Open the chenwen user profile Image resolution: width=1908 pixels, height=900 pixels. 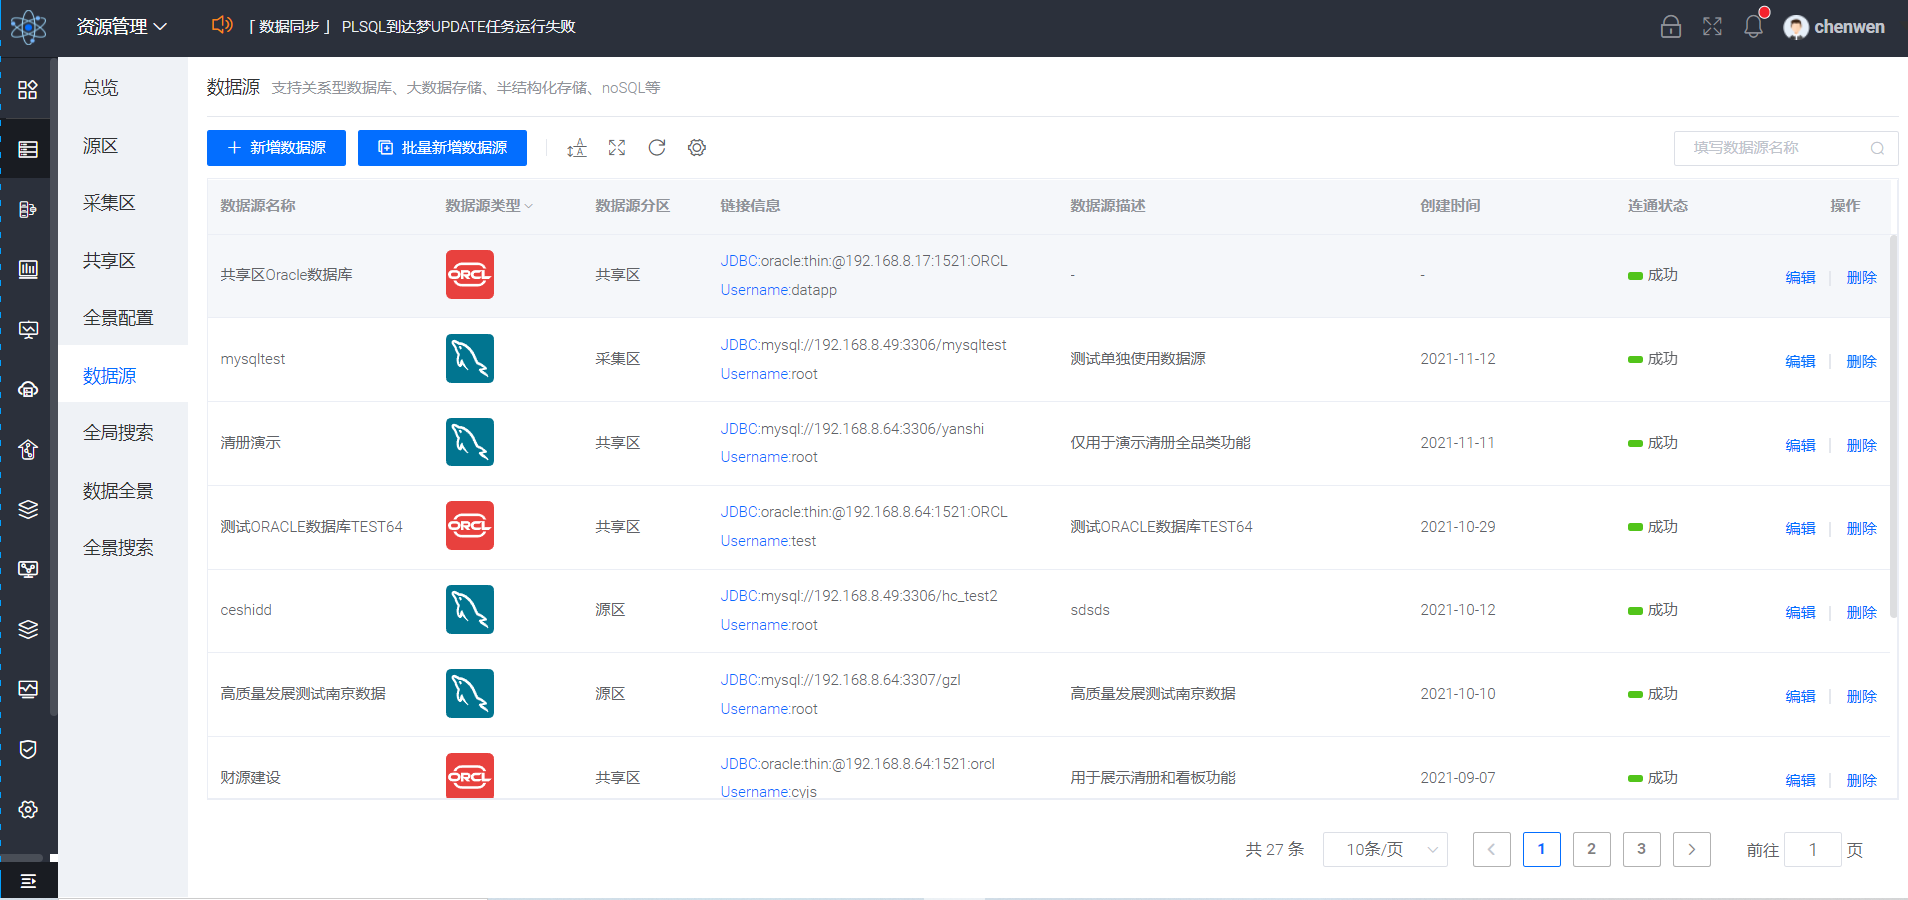[1834, 27]
